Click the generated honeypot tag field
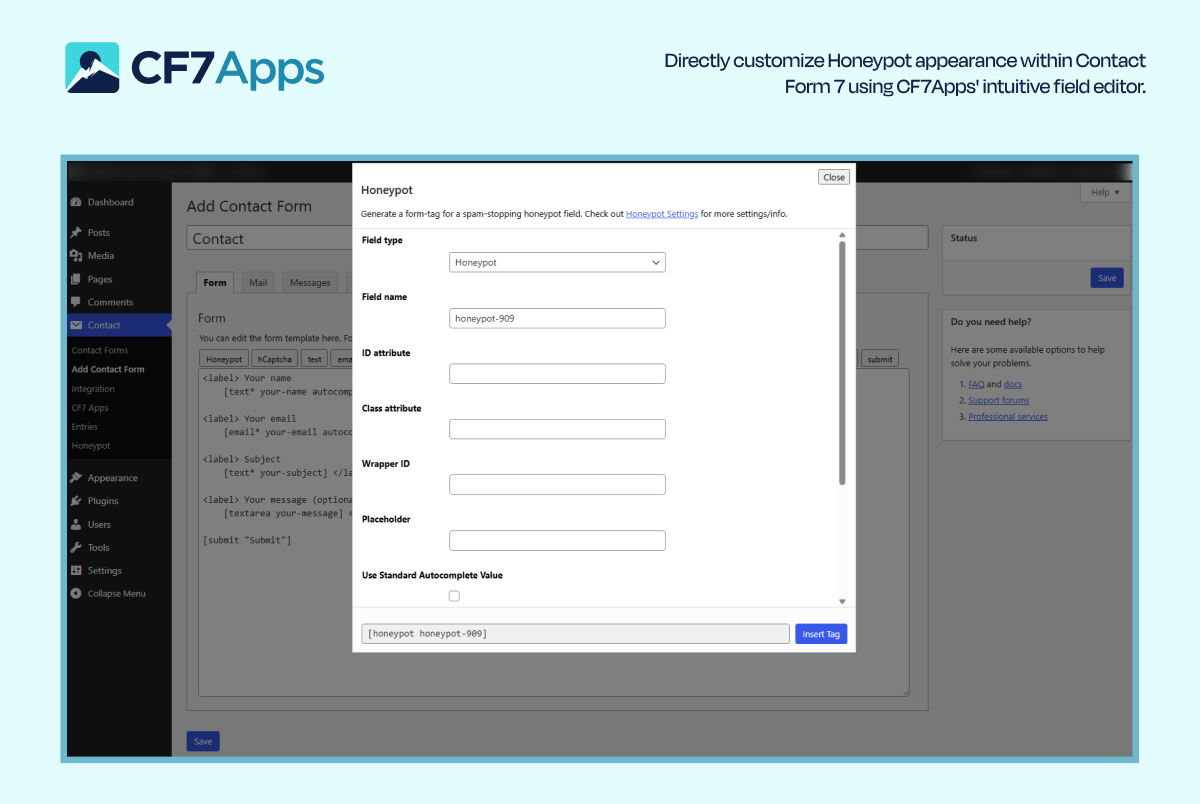This screenshot has height=804, width=1200. point(575,634)
